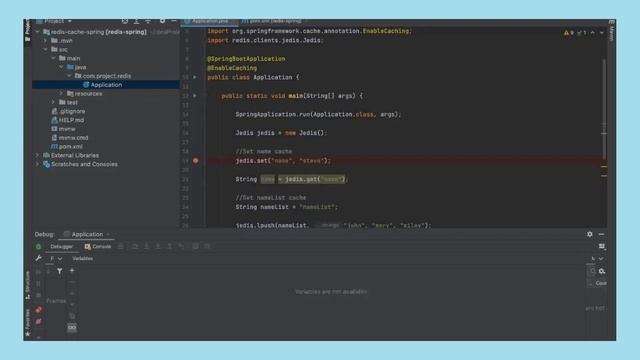Toggle the breakpoint on line 19
Image resolution: width=640 pixels, height=360 pixels.
[x=196, y=161]
